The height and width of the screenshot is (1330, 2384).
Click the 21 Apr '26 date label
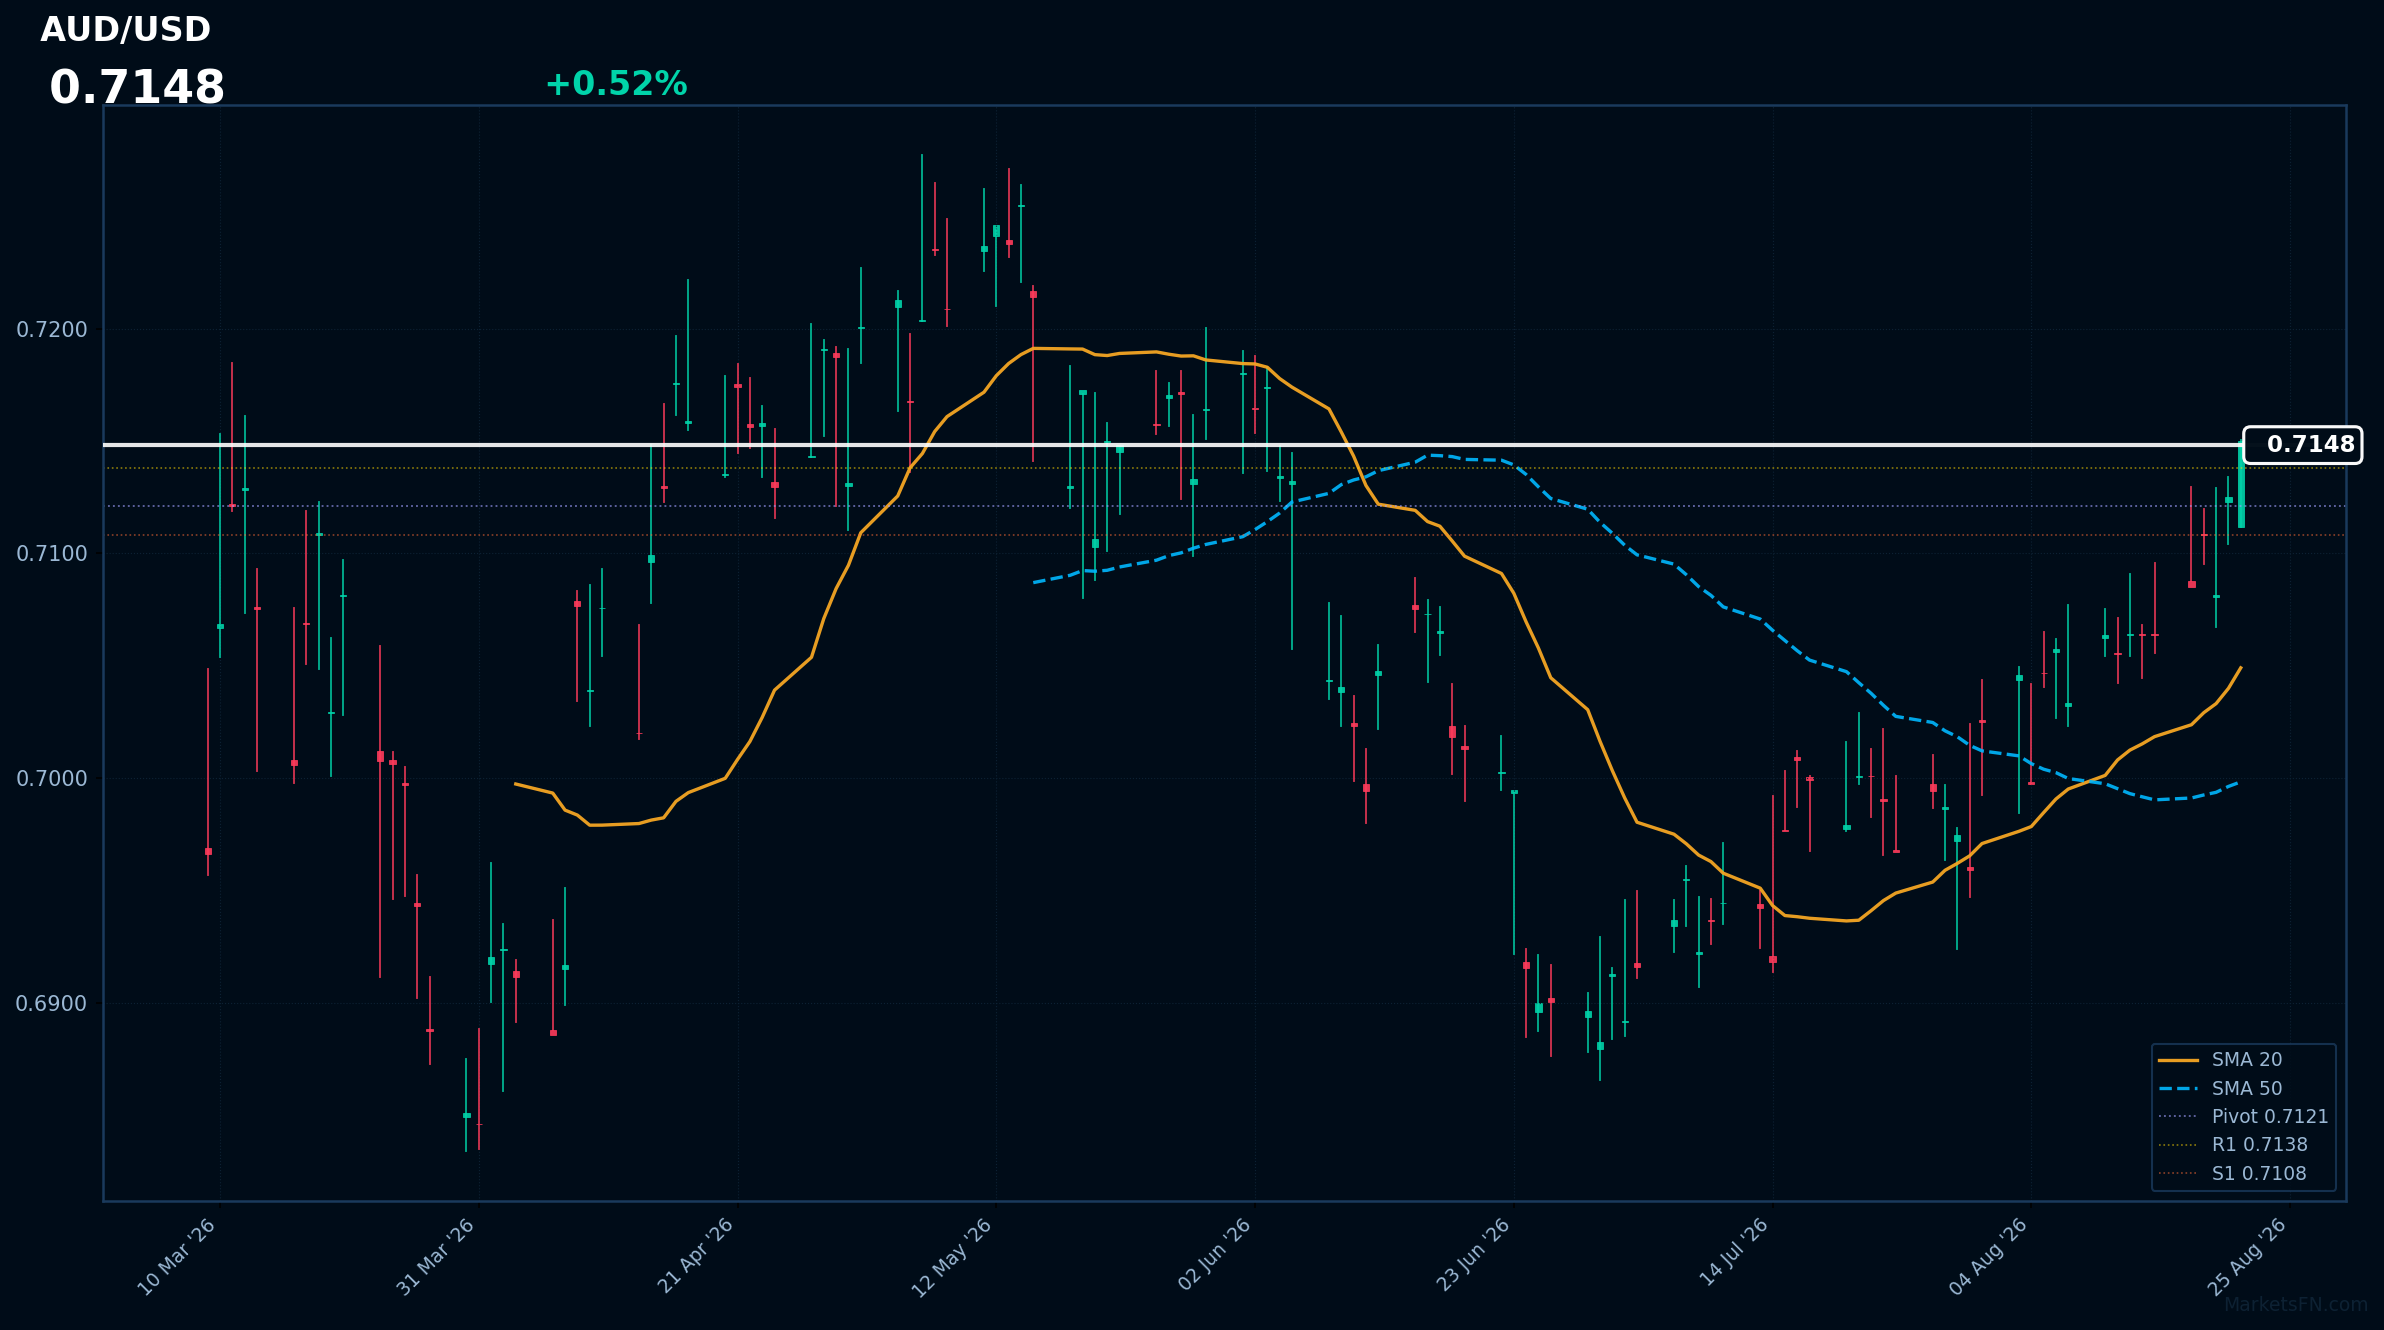pos(696,1257)
